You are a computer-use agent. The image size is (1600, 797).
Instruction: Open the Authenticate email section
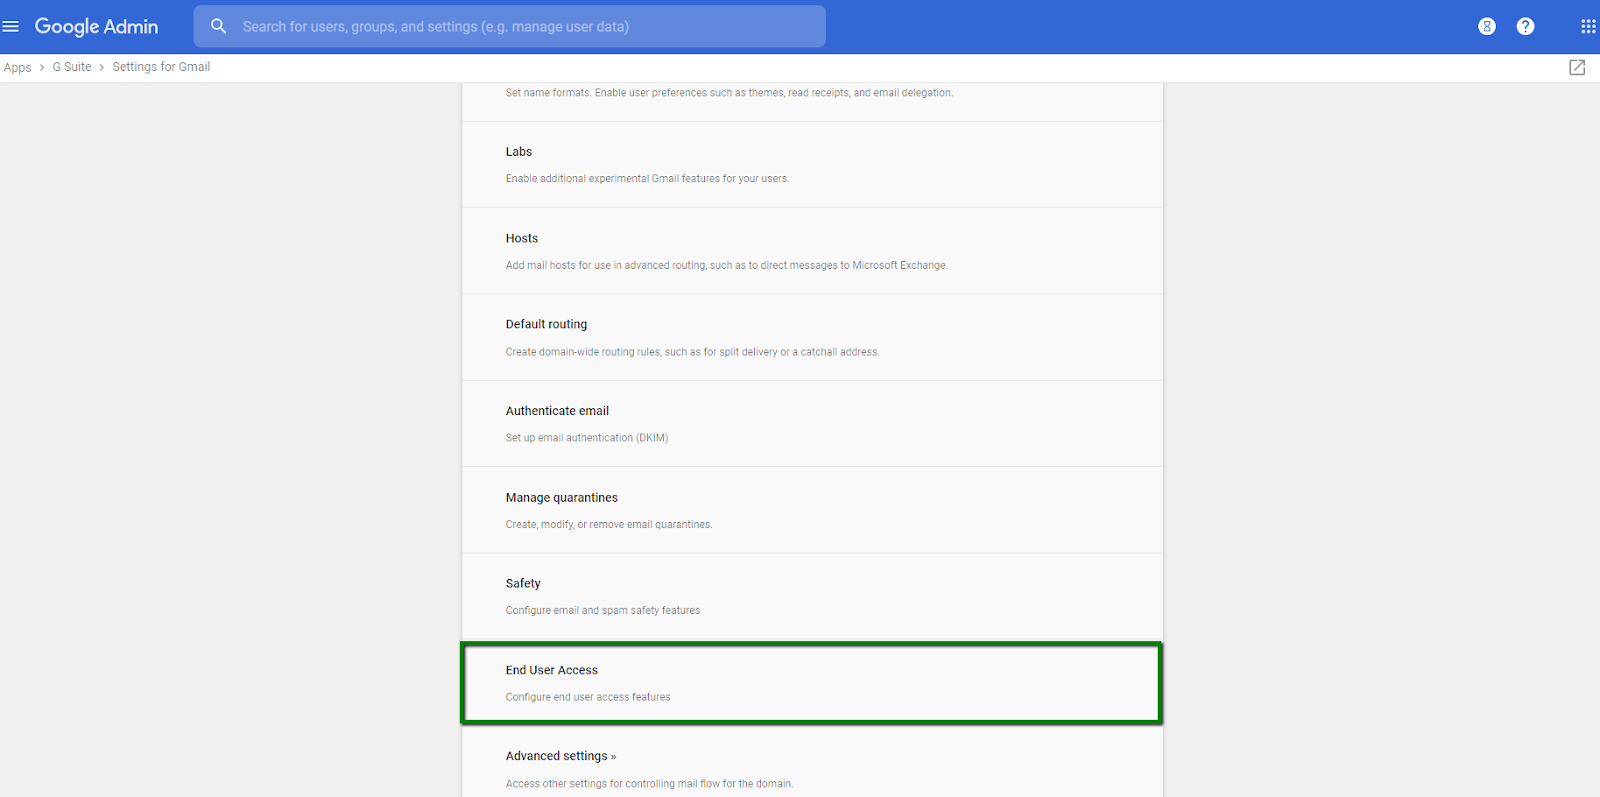[812, 424]
